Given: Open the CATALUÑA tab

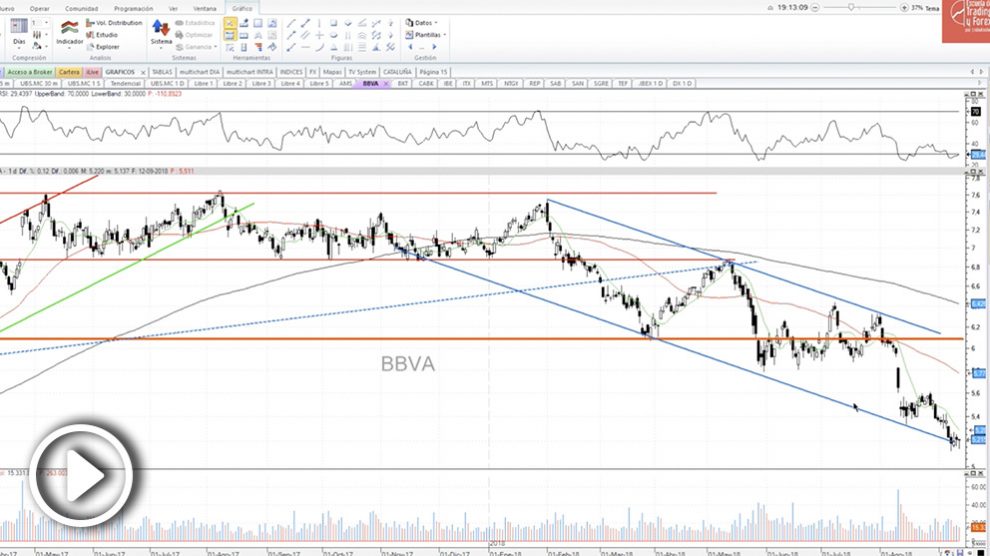Looking at the screenshot, I should tap(397, 72).
